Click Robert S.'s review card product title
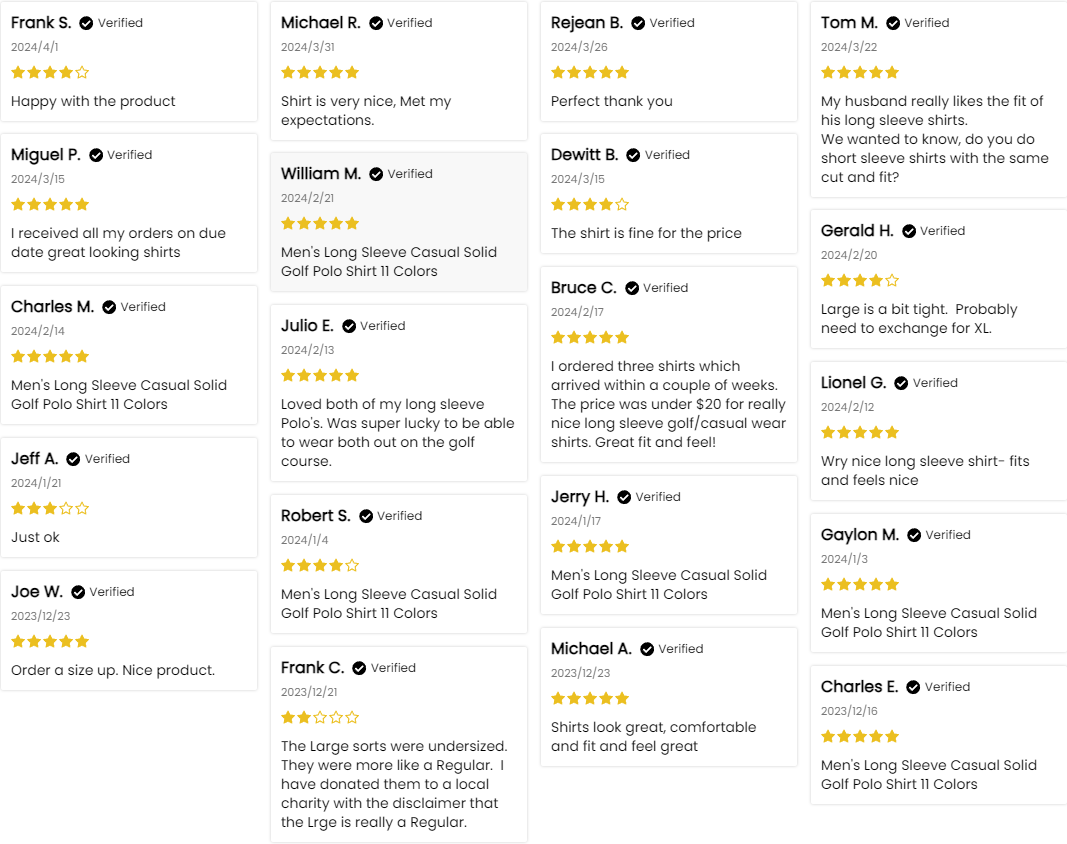This screenshot has height=844, width=1067. click(x=389, y=603)
